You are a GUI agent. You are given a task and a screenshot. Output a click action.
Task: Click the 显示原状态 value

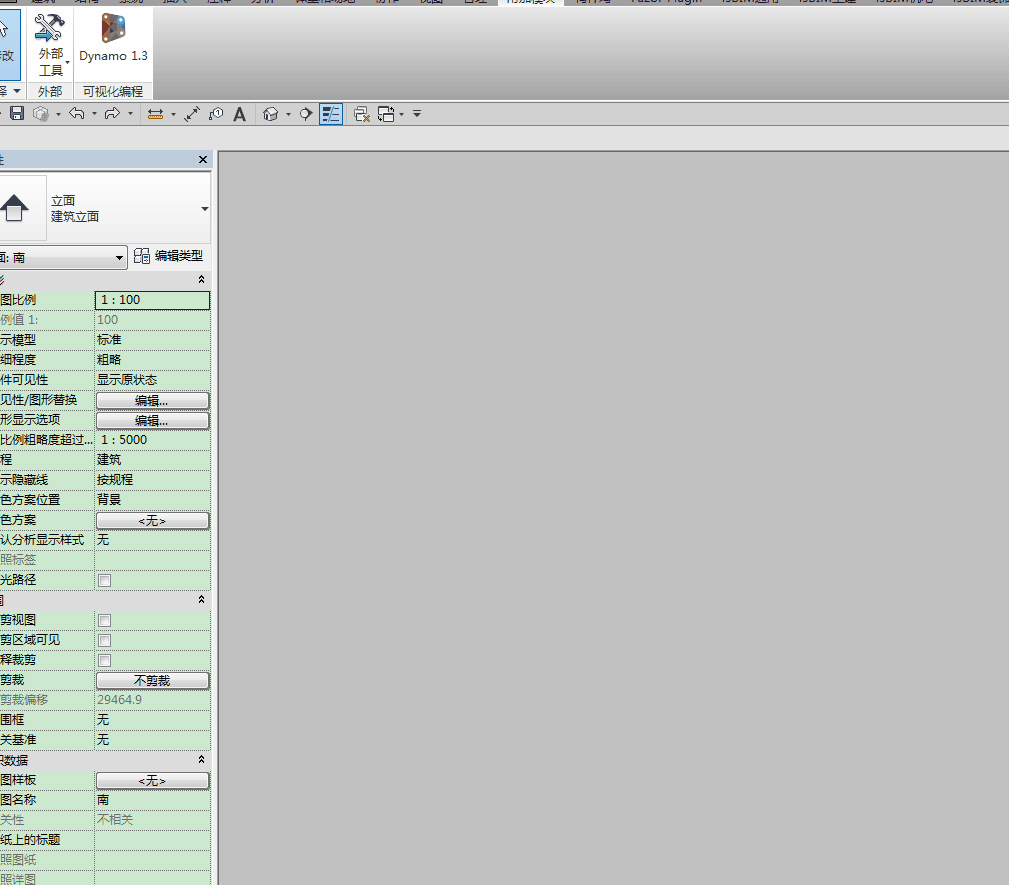pyautogui.click(x=153, y=380)
